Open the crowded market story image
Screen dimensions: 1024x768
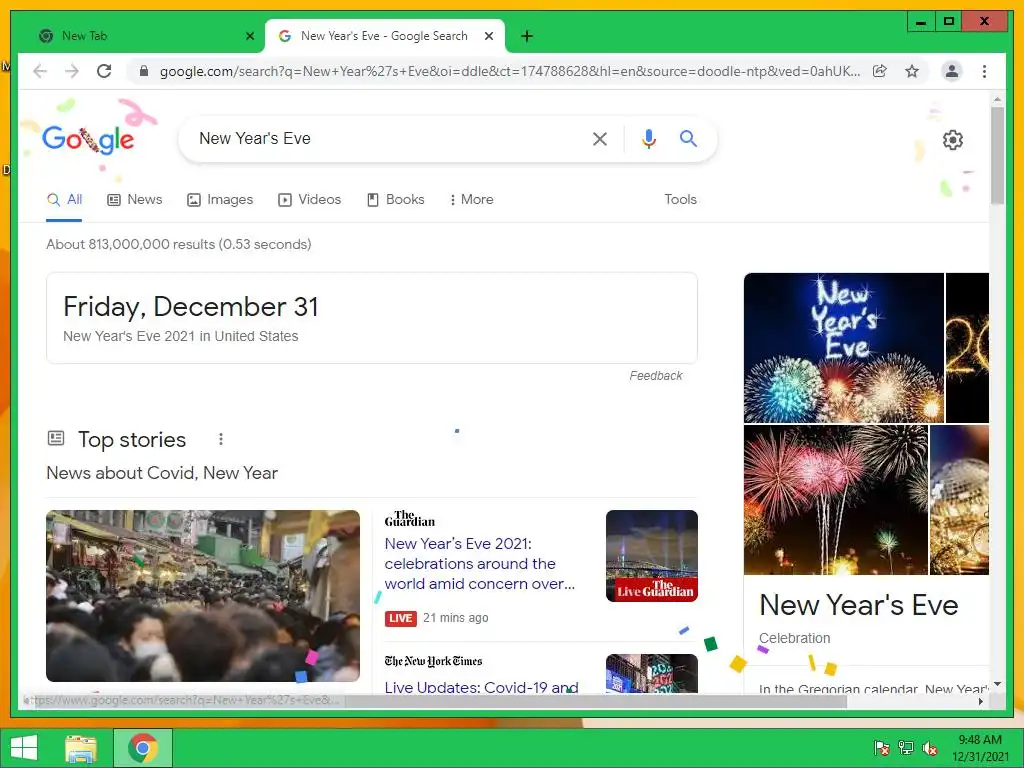point(202,596)
